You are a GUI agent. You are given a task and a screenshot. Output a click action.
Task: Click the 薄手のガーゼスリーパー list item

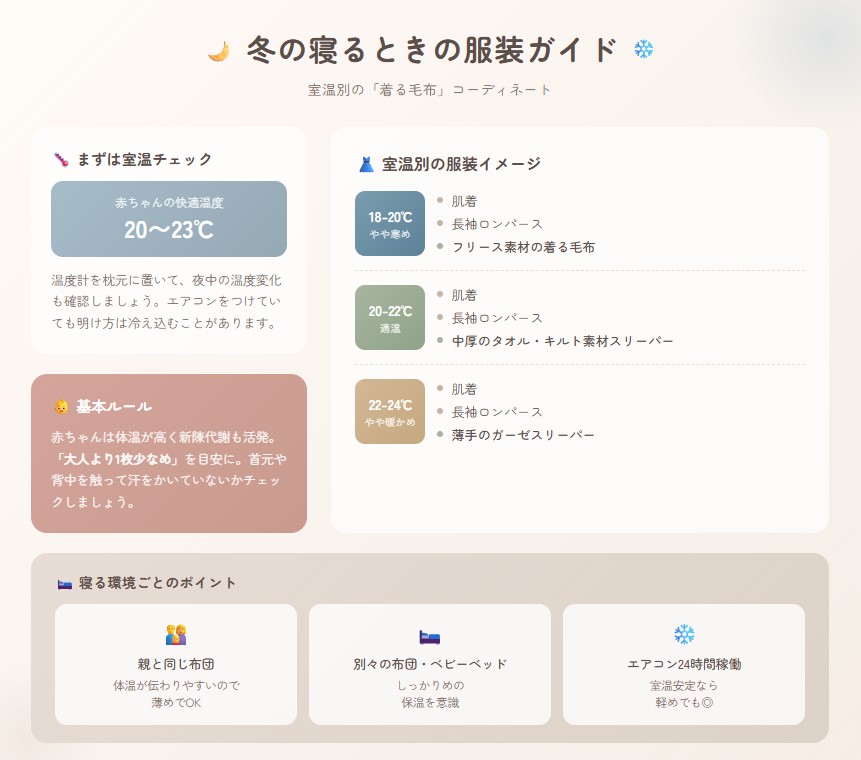(523, 435)
